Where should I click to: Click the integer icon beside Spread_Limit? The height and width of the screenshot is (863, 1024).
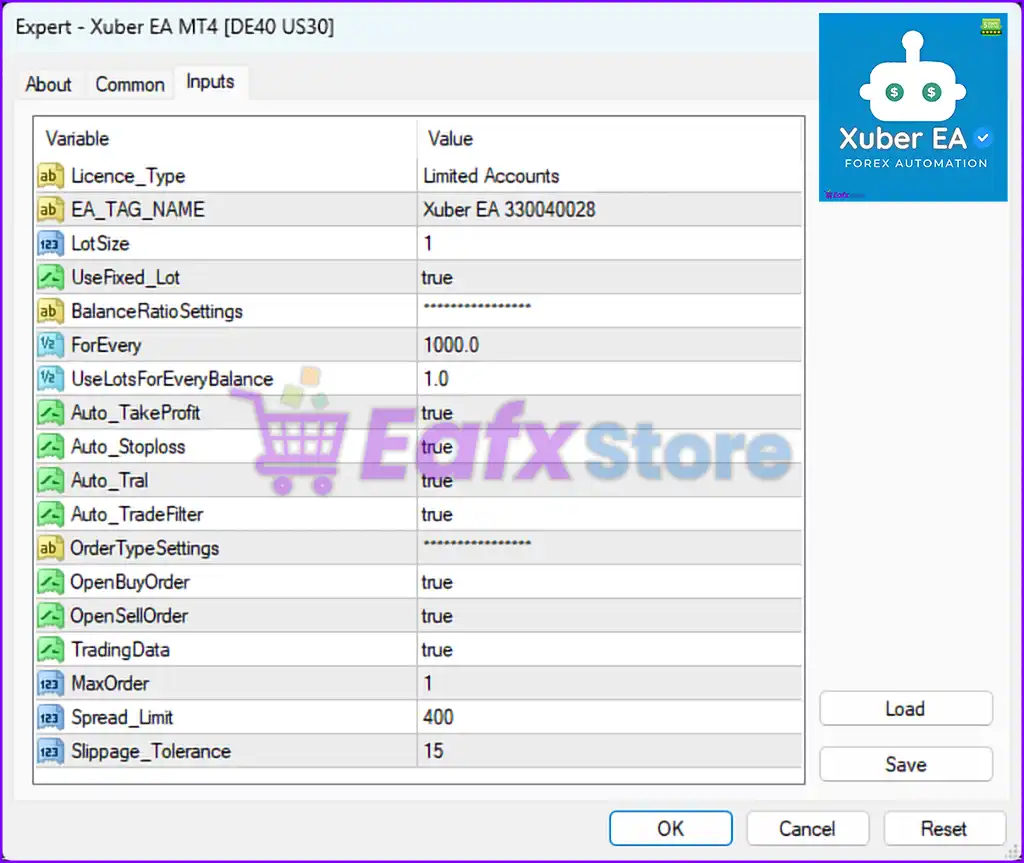[50, 717]
